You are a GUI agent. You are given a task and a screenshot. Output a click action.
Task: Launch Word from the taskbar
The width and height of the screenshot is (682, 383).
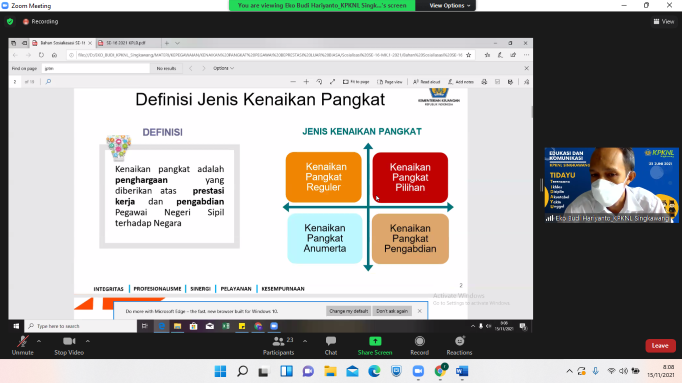click(x=462, y=371)
